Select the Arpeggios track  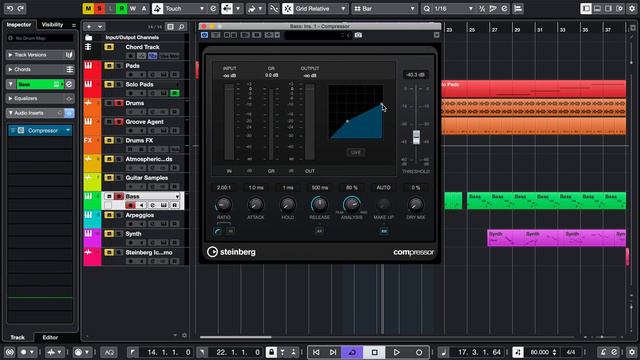coord(140,215)
